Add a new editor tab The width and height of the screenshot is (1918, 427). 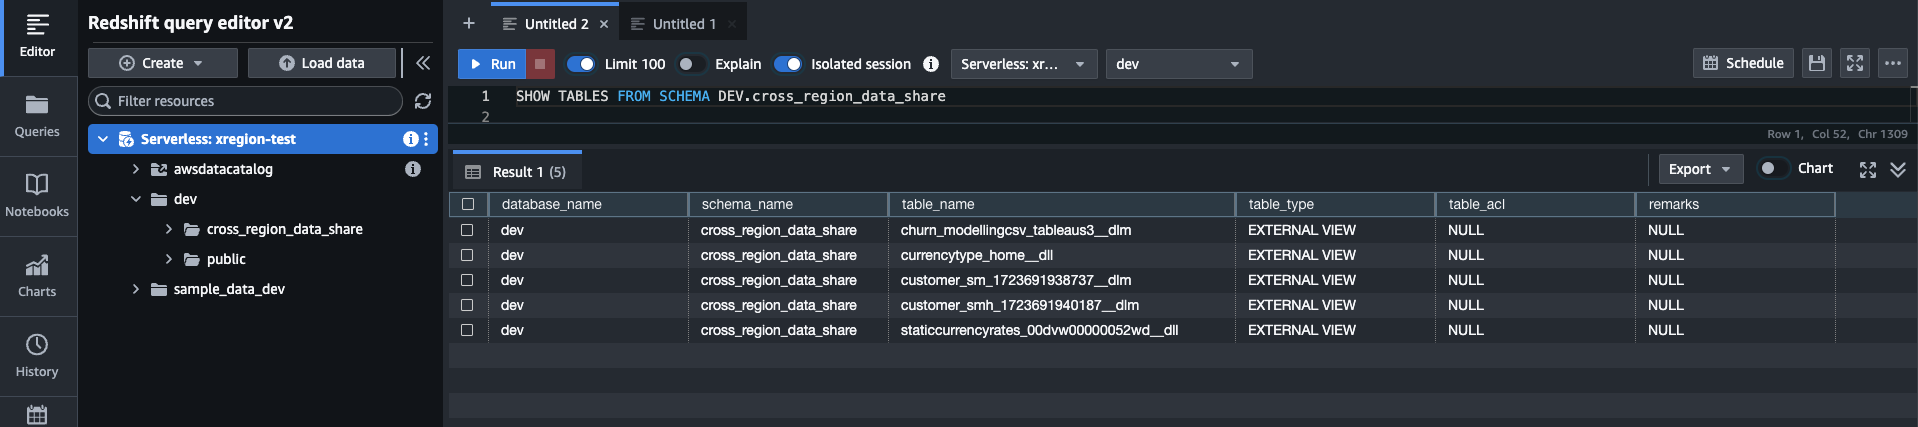coord(469,23)
